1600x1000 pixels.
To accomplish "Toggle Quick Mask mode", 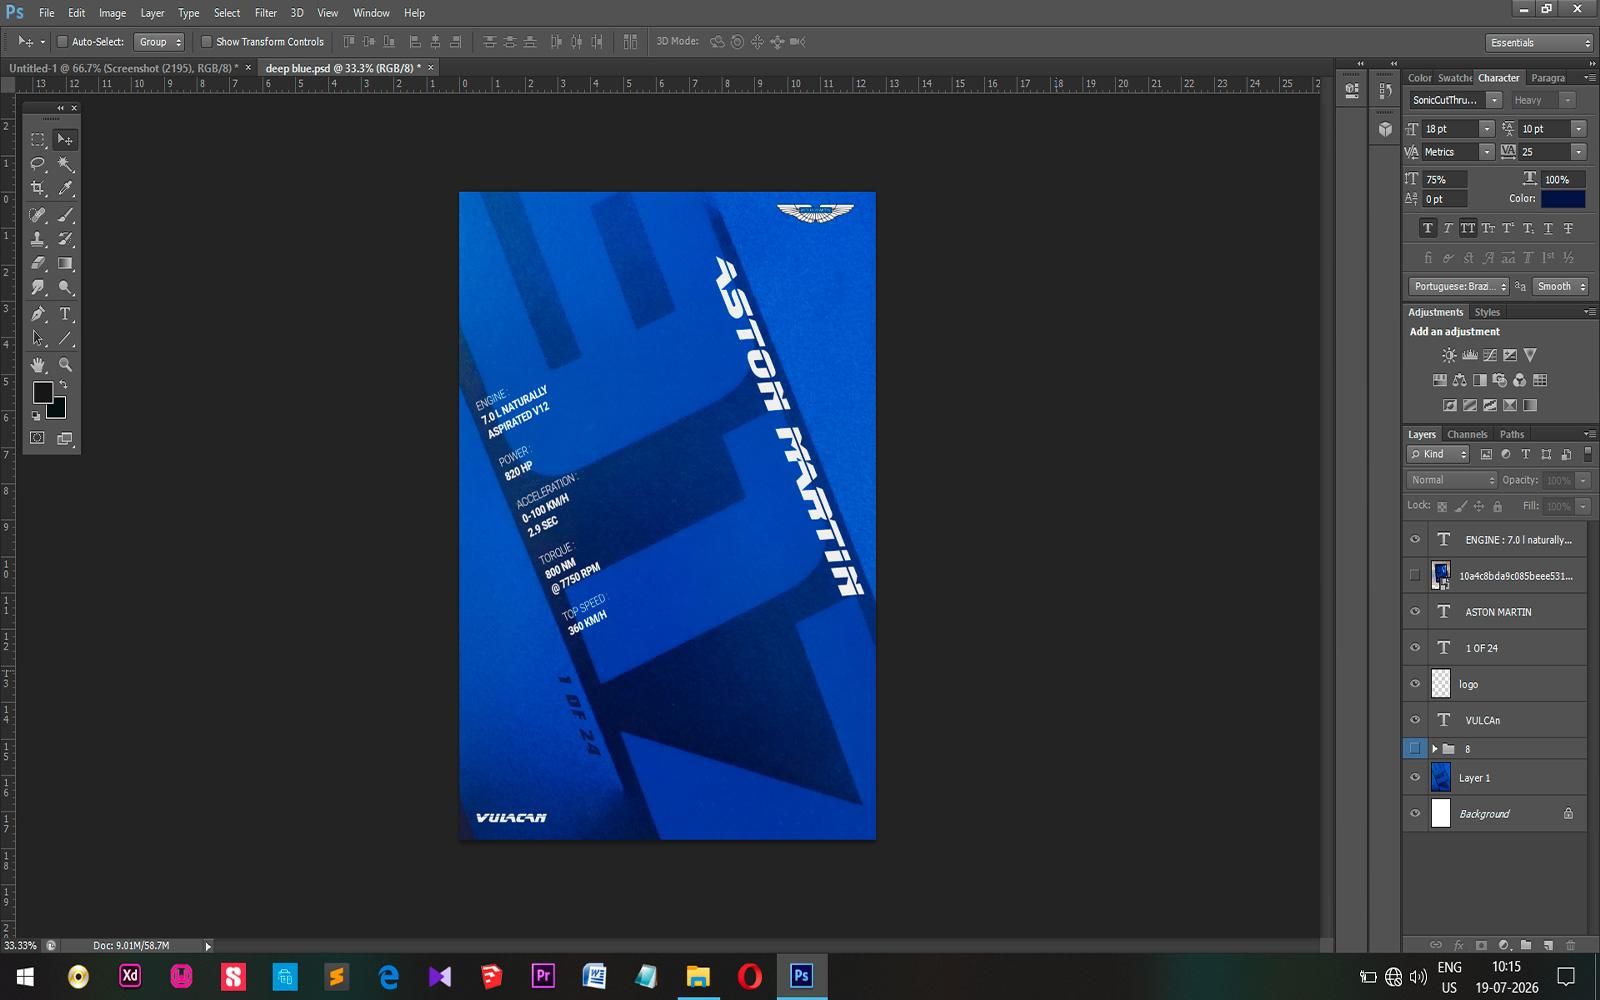I will (x=38, y=438).
